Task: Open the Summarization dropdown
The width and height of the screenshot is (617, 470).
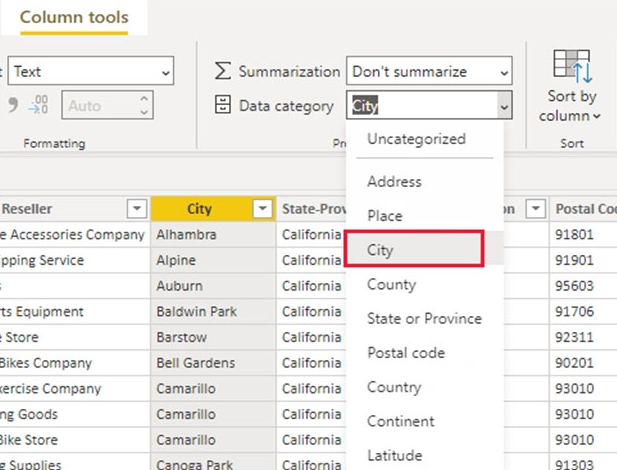Action: [x=429, y=72]
